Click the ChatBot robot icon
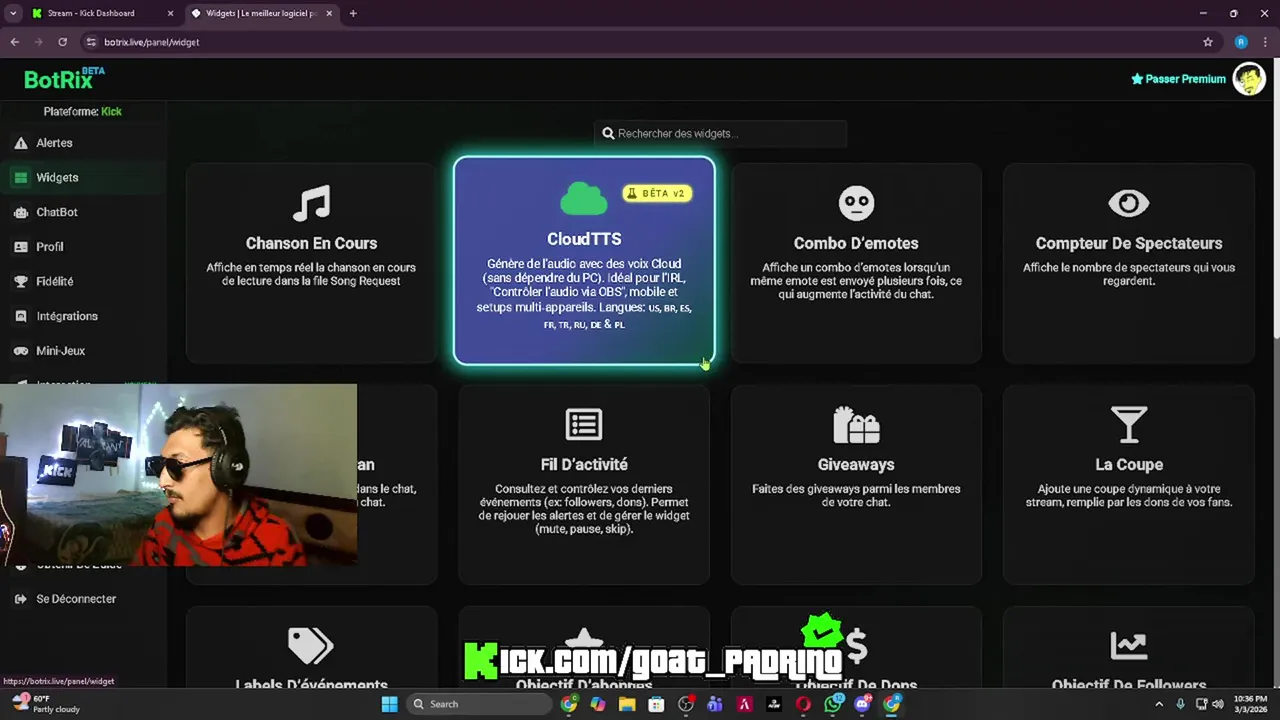Viewport: 1280px width, 720px height. (x=20, y=212)
